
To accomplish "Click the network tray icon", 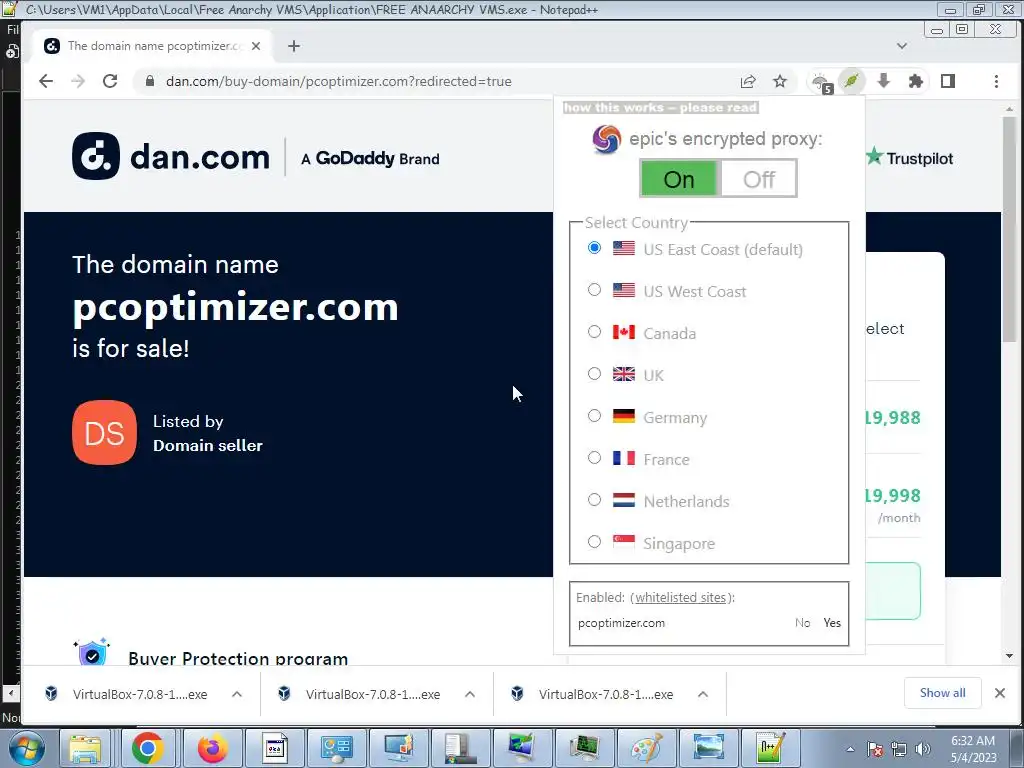I will 899,749.
